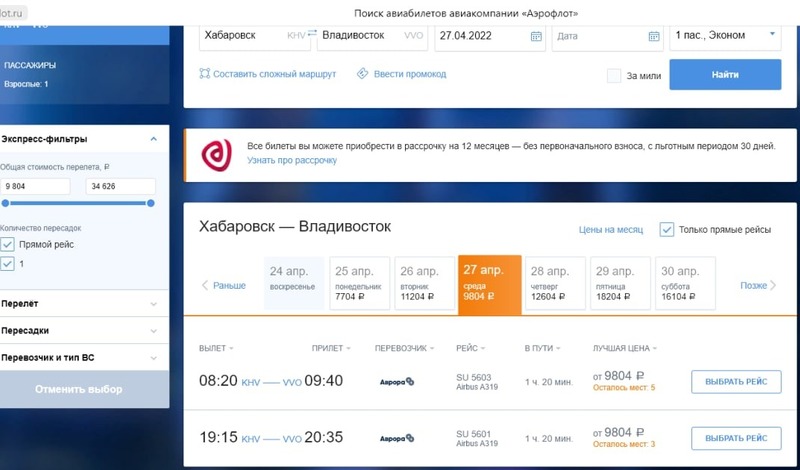
Task: Click the minimum cost field 9 804
Action: click(35, 186)
